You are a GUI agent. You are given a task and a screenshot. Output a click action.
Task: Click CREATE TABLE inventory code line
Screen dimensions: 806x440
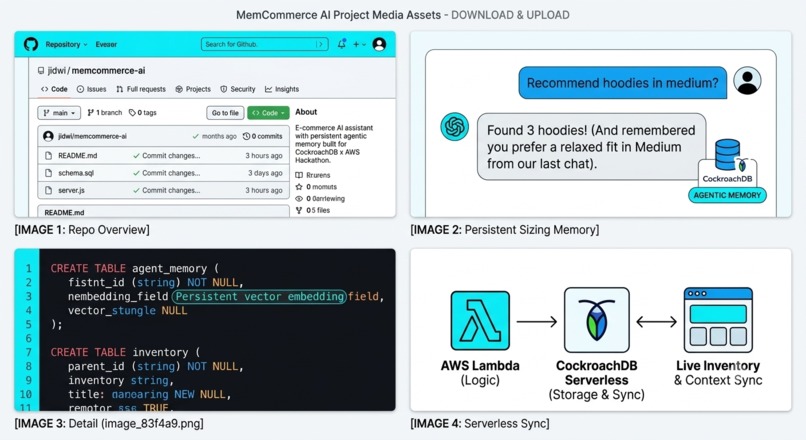(125, 352)
